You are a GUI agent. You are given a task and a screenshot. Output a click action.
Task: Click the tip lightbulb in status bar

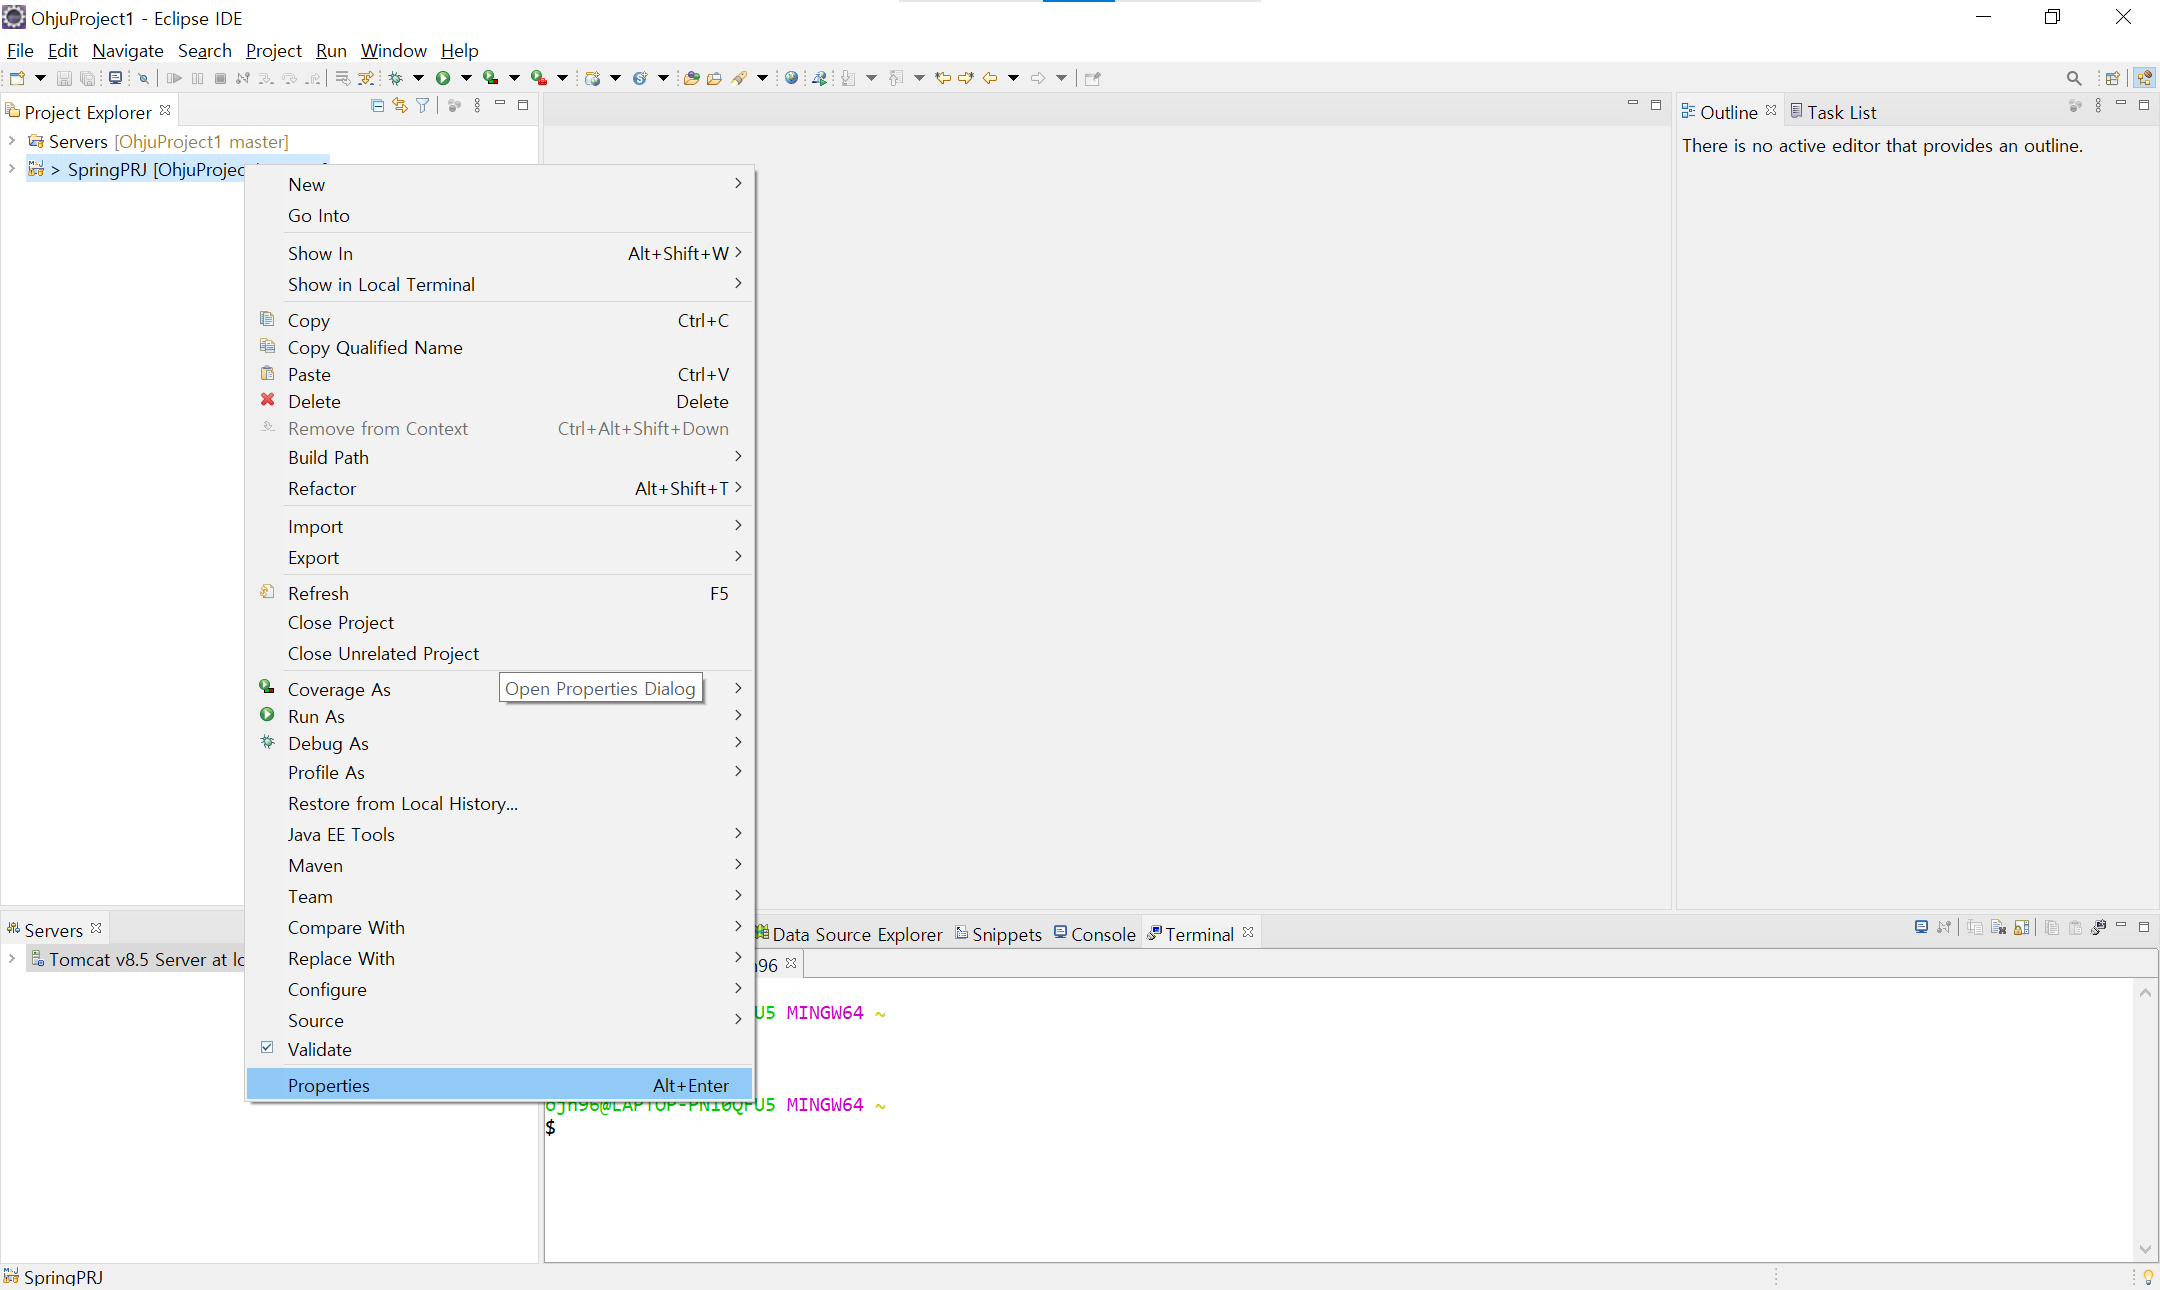coord(2148,1276)
